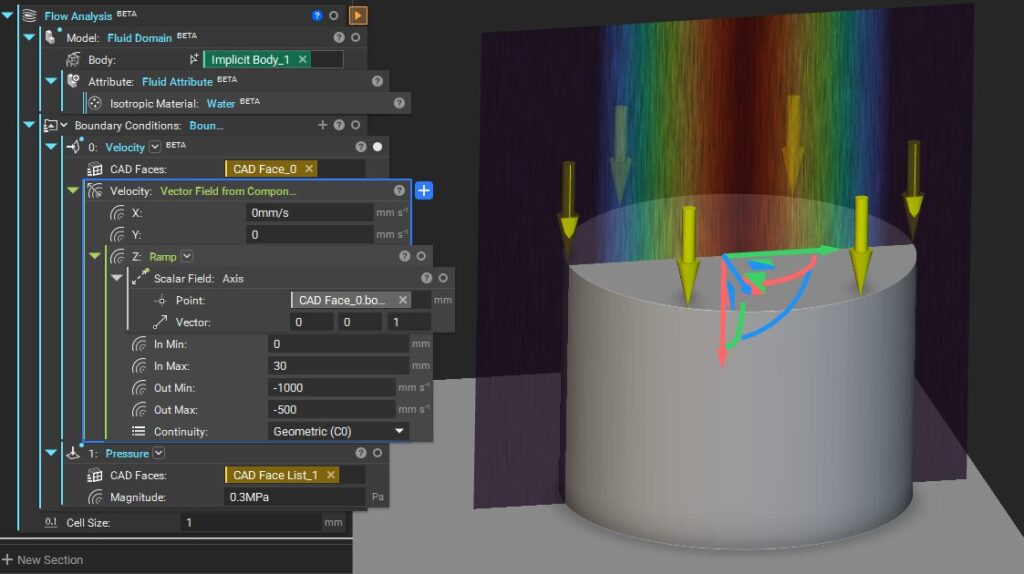Click the Out Min value field
The width and height of the screenshot is (1024, 574).
331,388
